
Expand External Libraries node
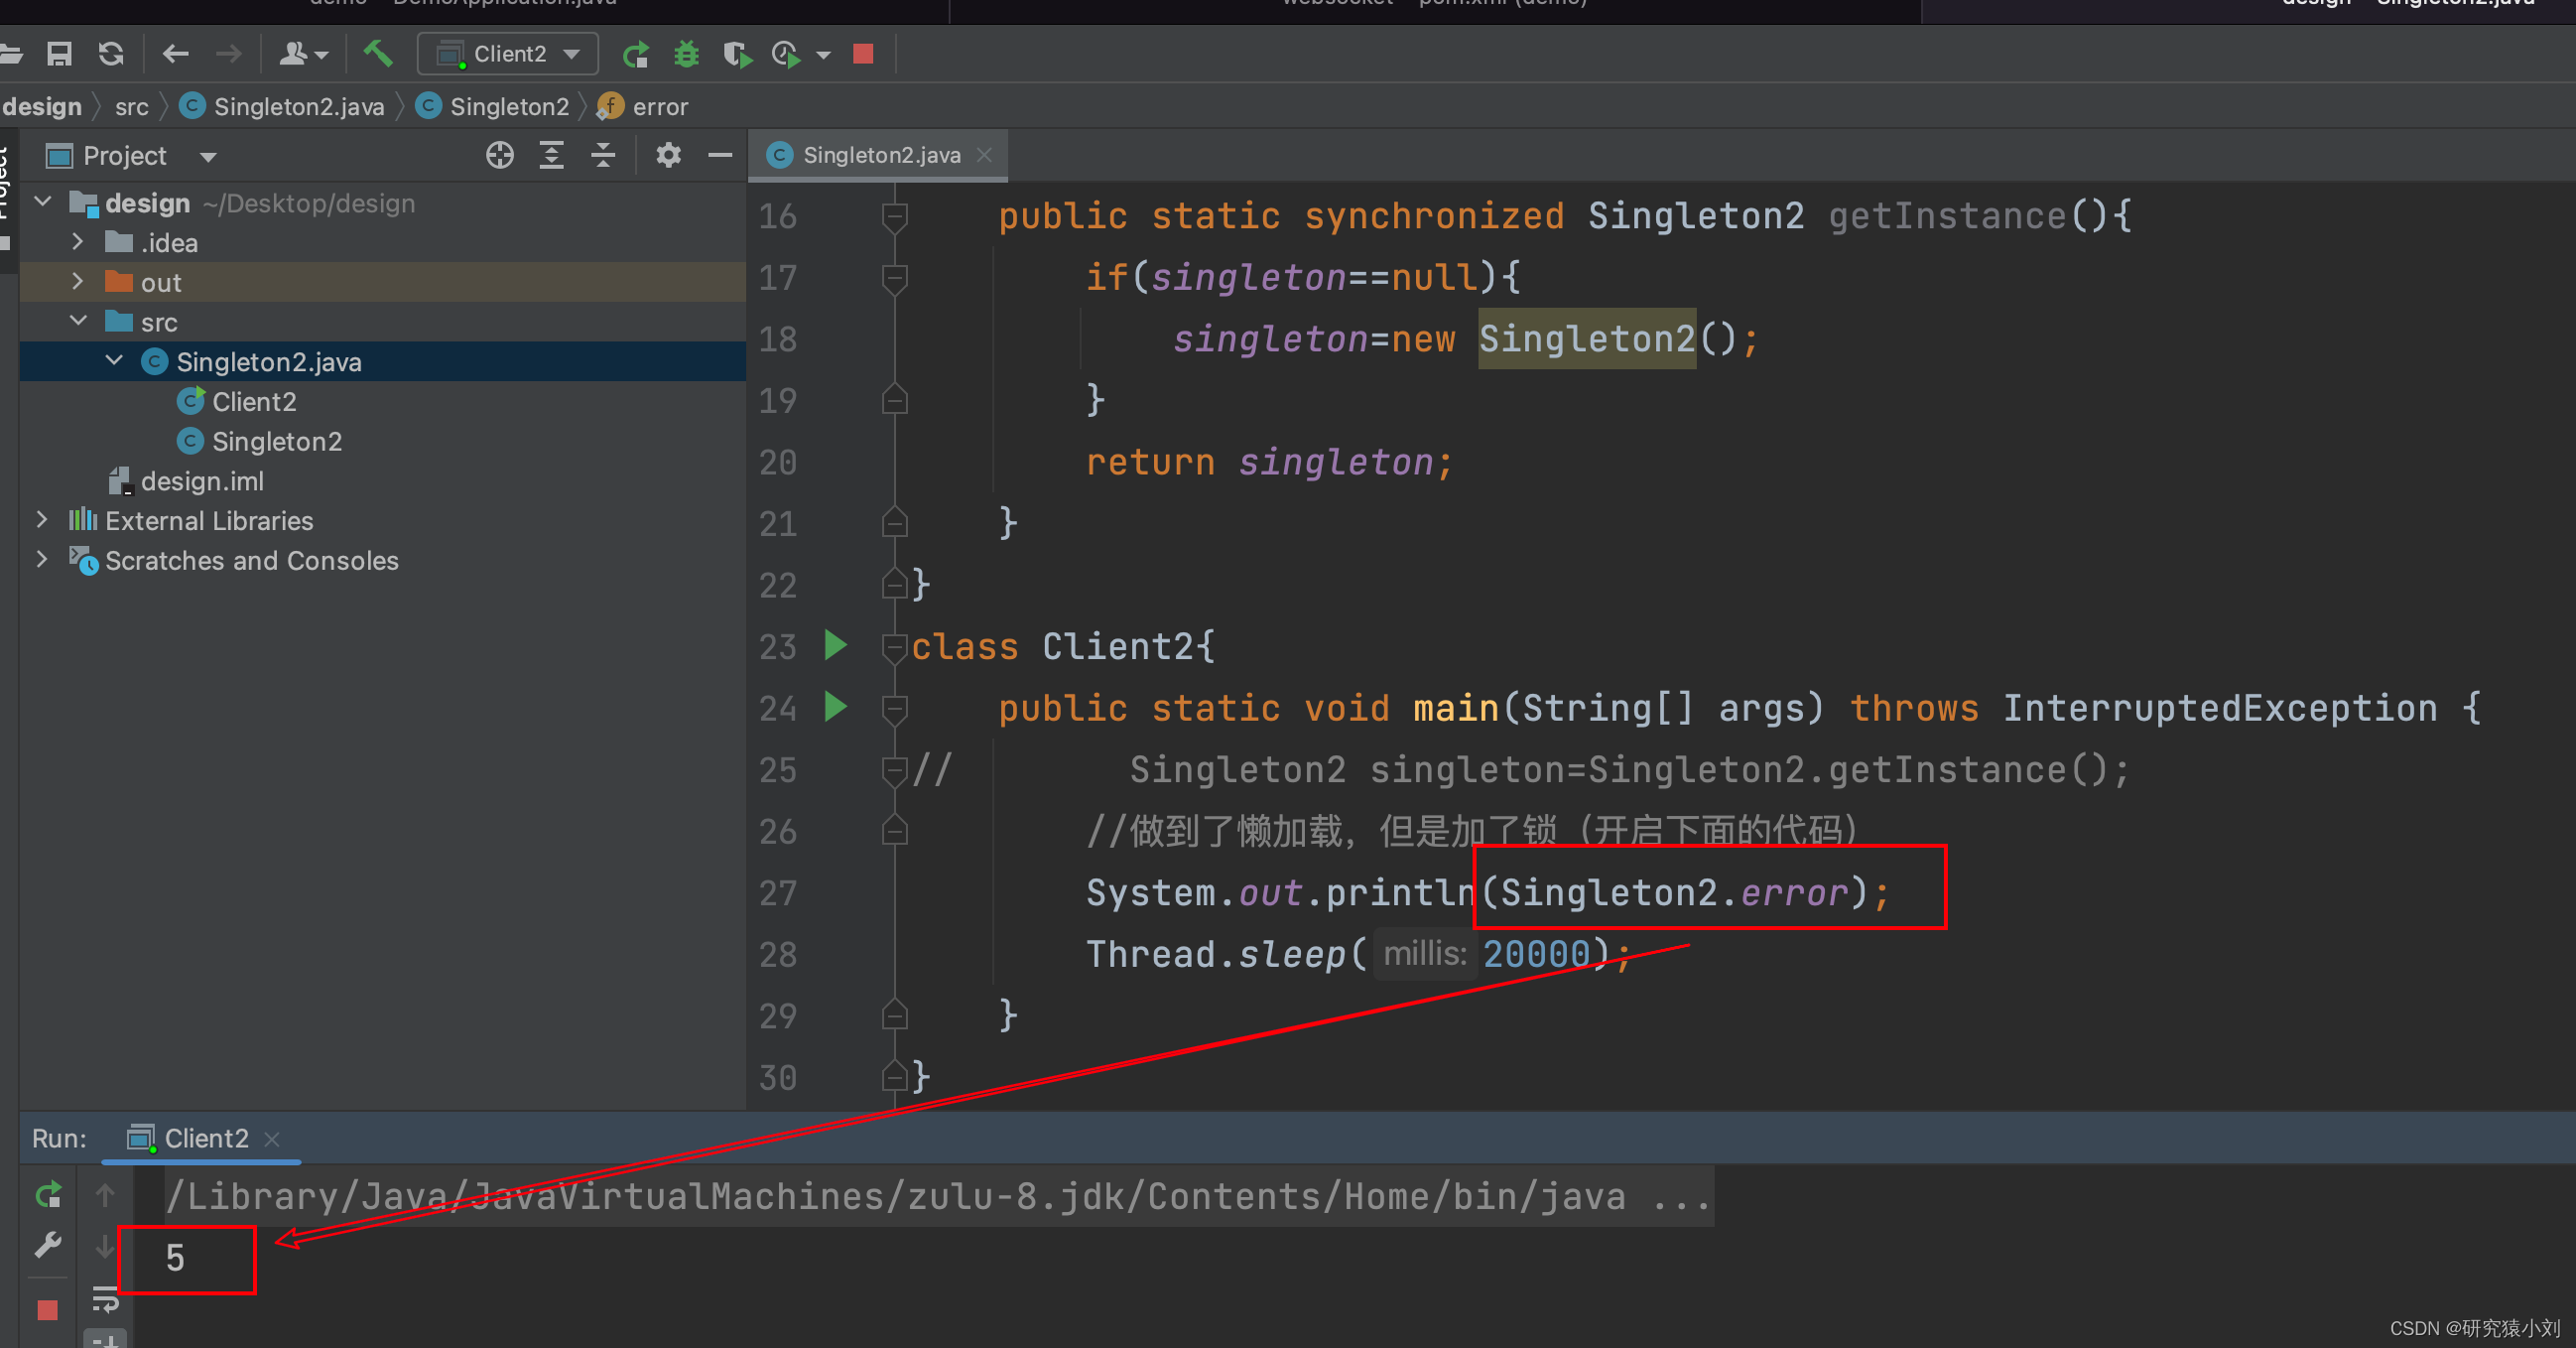click(42, 520)
